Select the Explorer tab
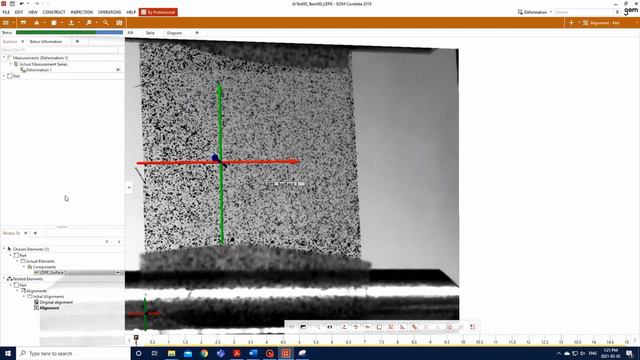640x360 pixels. tap(10, 42)
